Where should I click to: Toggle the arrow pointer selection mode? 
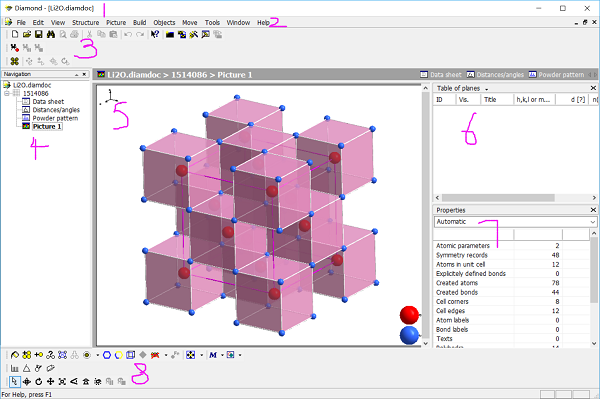15,381
